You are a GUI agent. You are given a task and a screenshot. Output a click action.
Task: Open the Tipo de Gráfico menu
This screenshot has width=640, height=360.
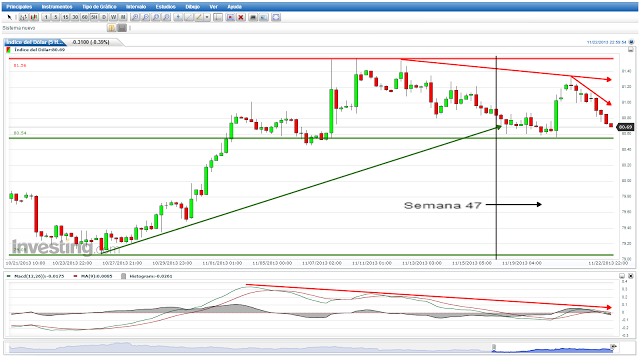coord(99,7)
